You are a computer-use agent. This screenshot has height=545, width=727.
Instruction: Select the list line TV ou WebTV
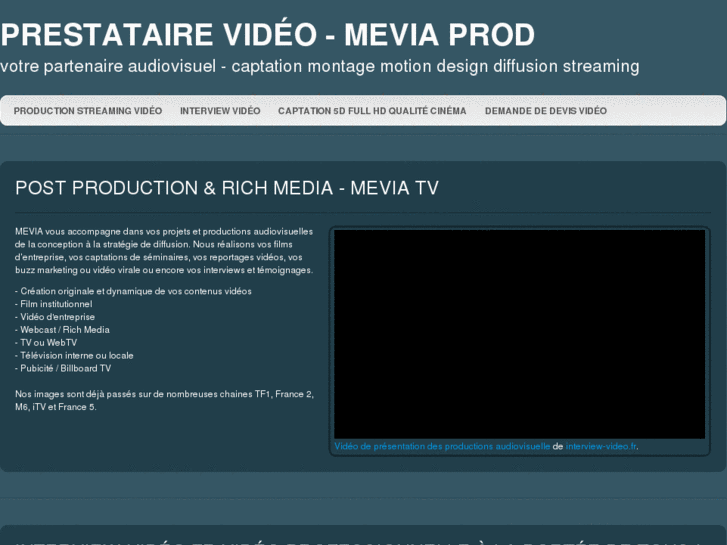tap(46, 343)
